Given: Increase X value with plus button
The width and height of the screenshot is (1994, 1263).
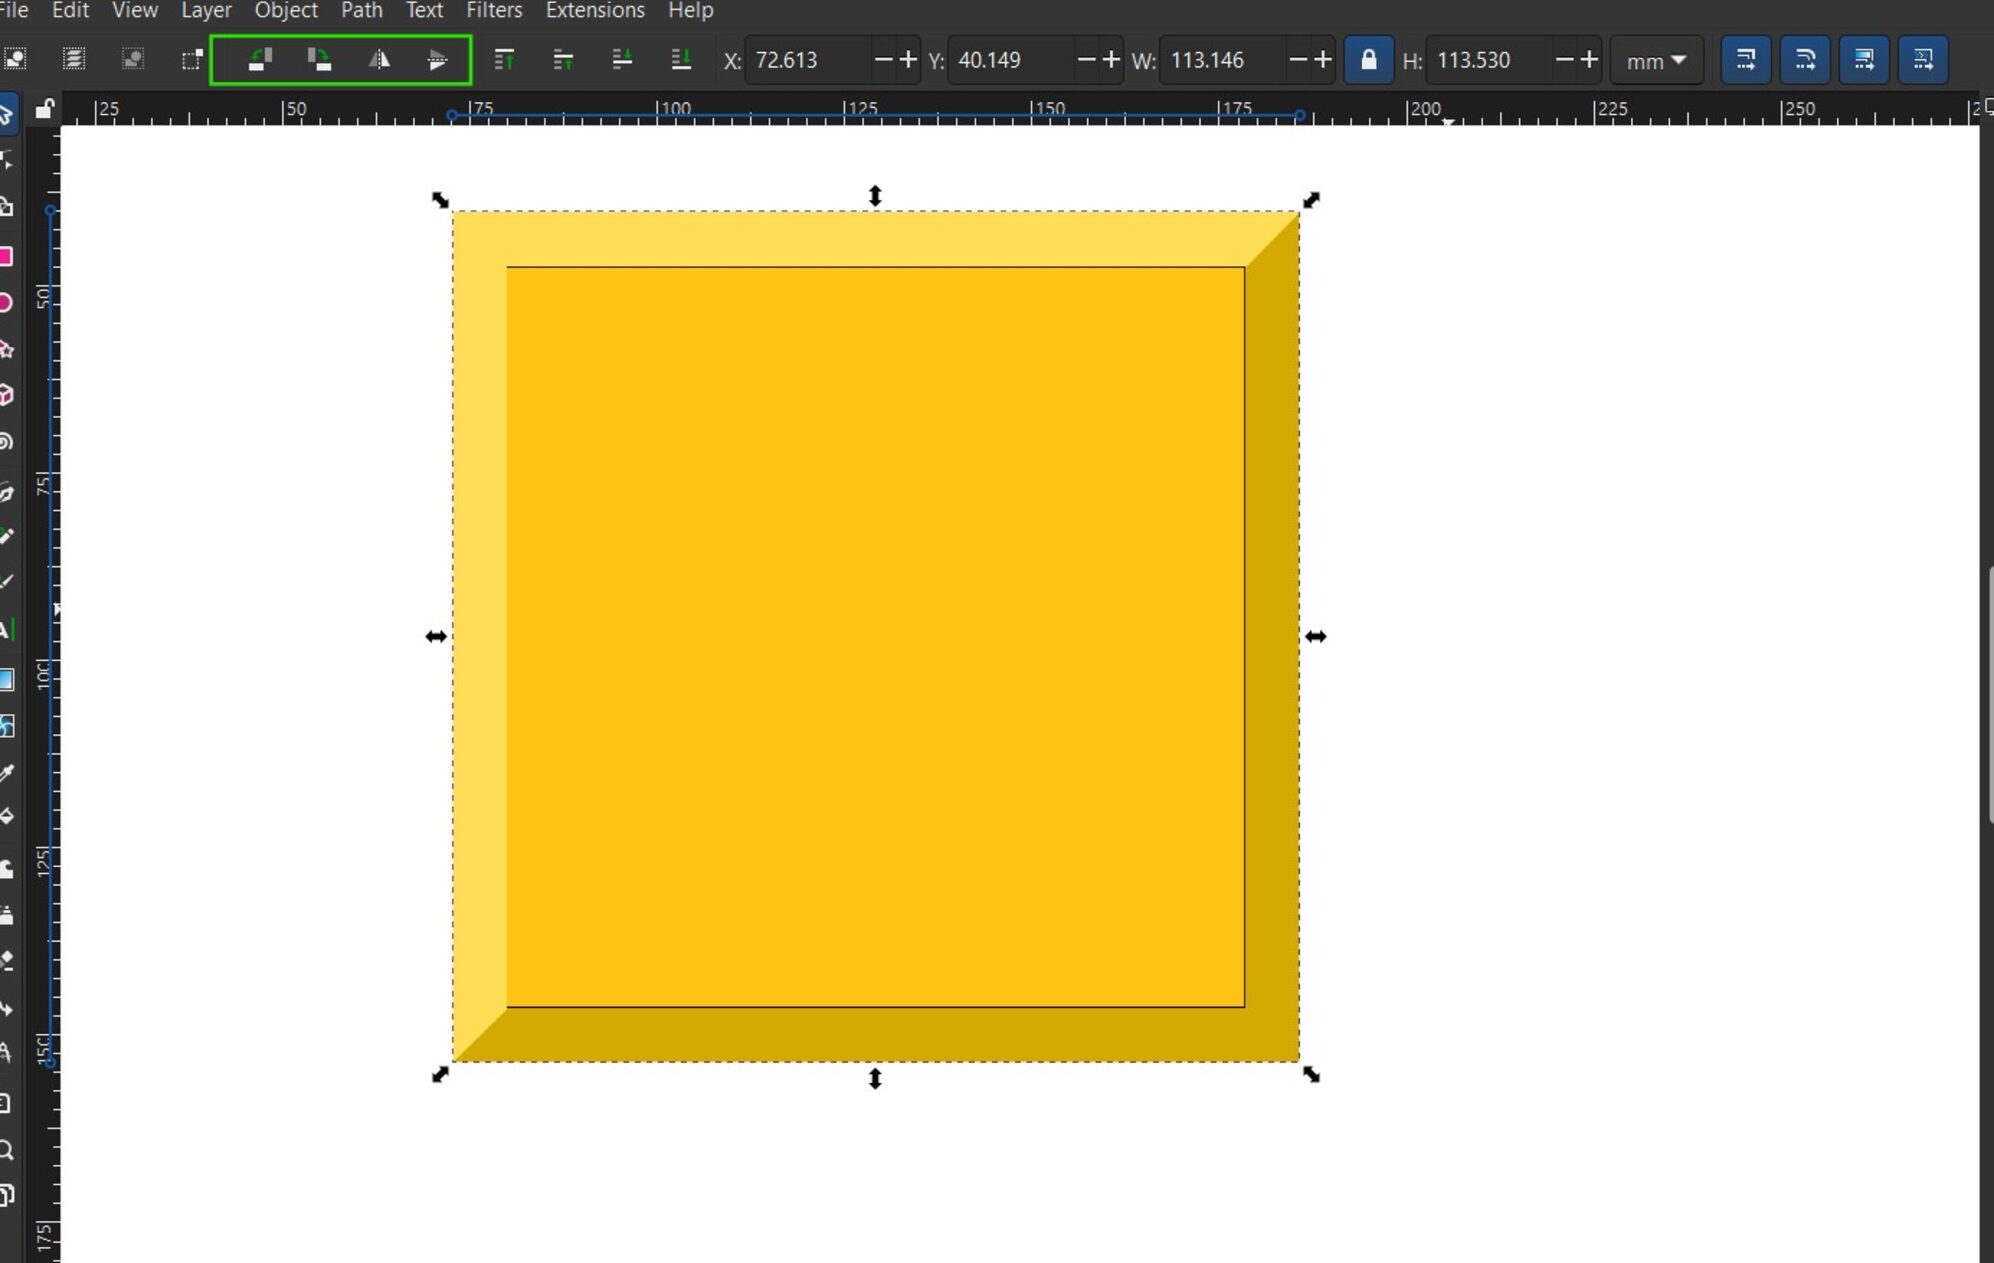Looking at the screenshot, I should 908,60.
